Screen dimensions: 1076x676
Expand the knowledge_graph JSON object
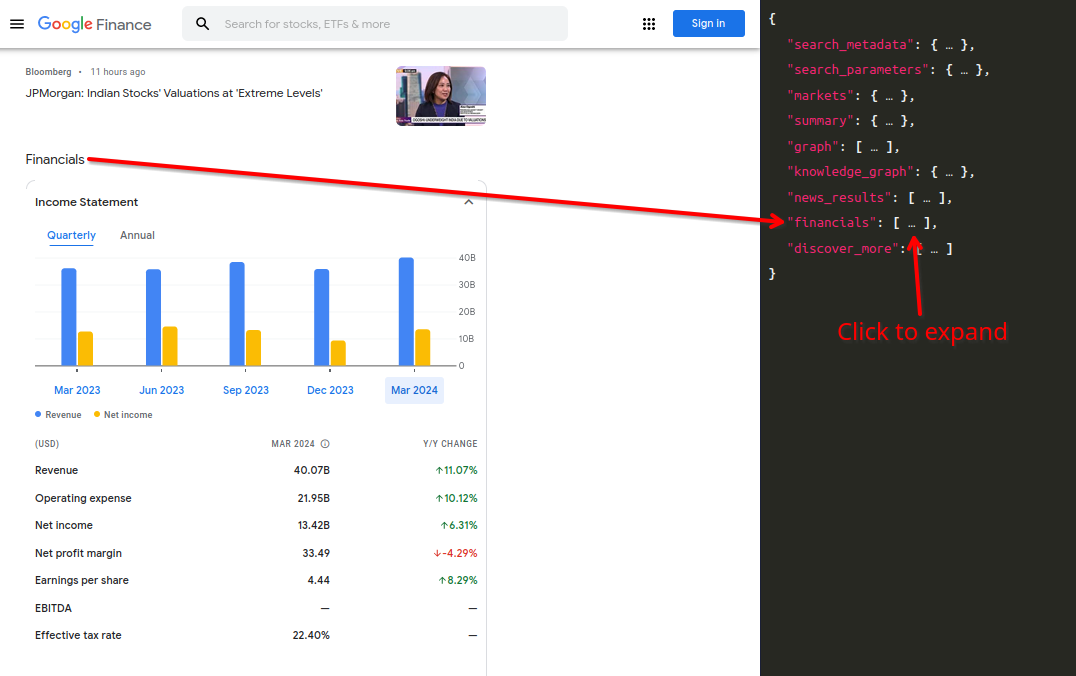(949, 172)
